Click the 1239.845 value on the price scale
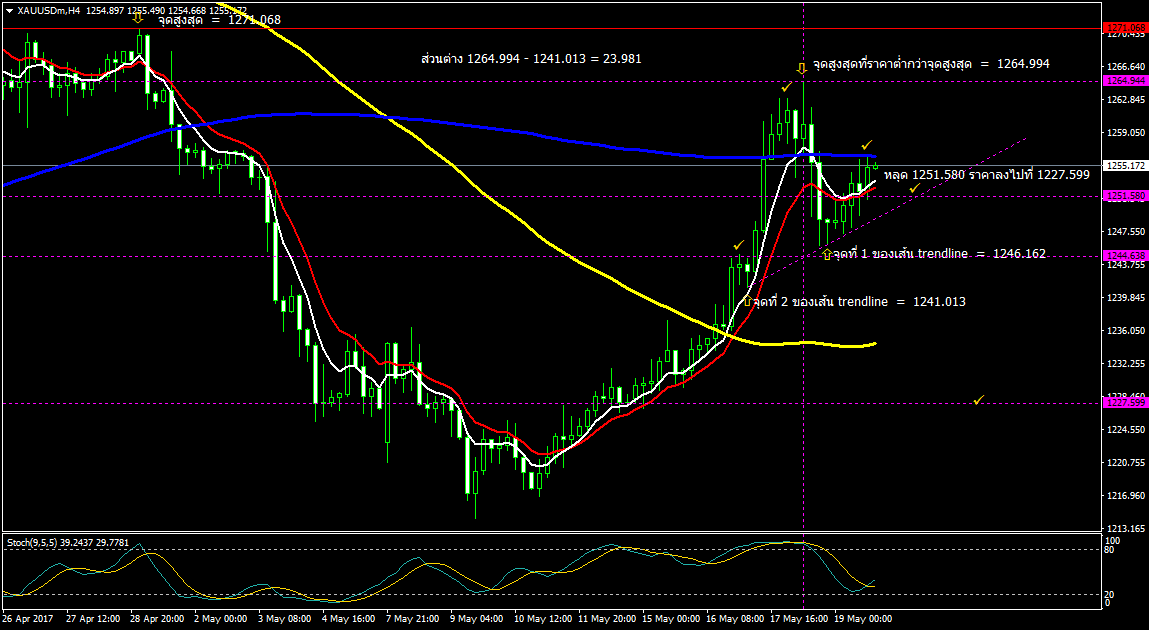The width and height of the screenshot is (1149, 630). pos(1126,297)
